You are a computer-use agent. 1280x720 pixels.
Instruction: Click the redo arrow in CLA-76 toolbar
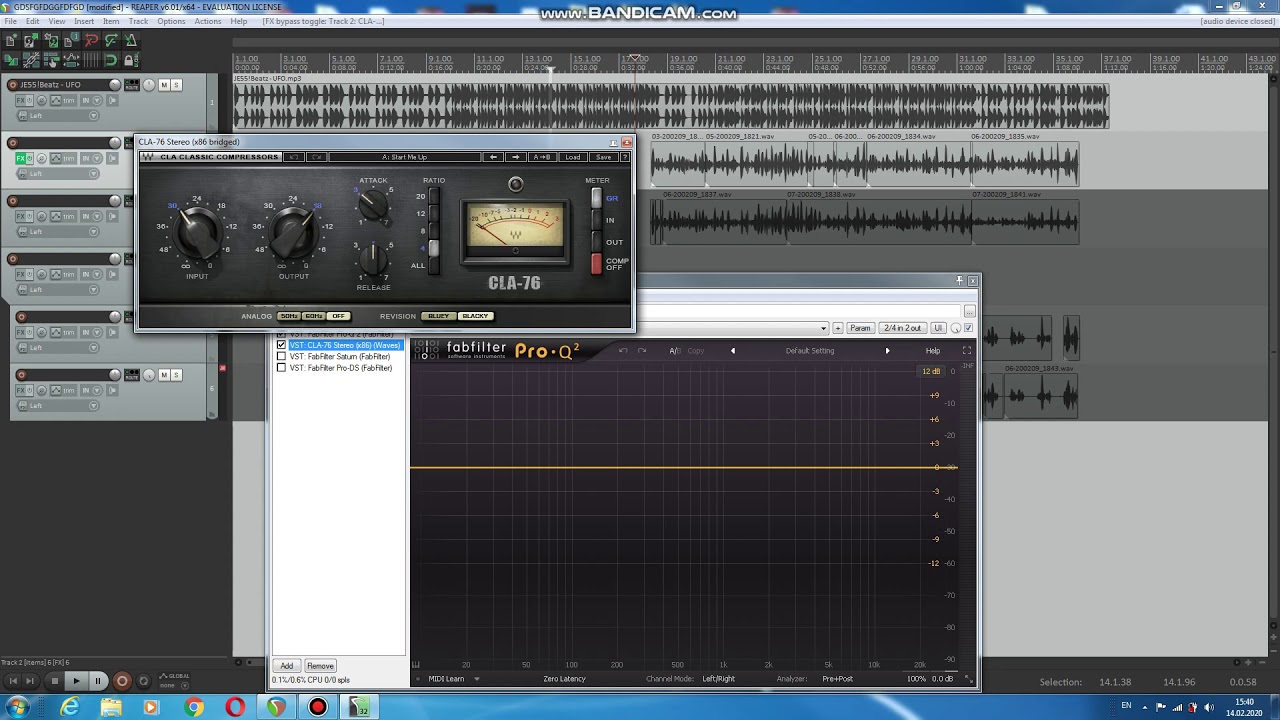tap(316, 157)
